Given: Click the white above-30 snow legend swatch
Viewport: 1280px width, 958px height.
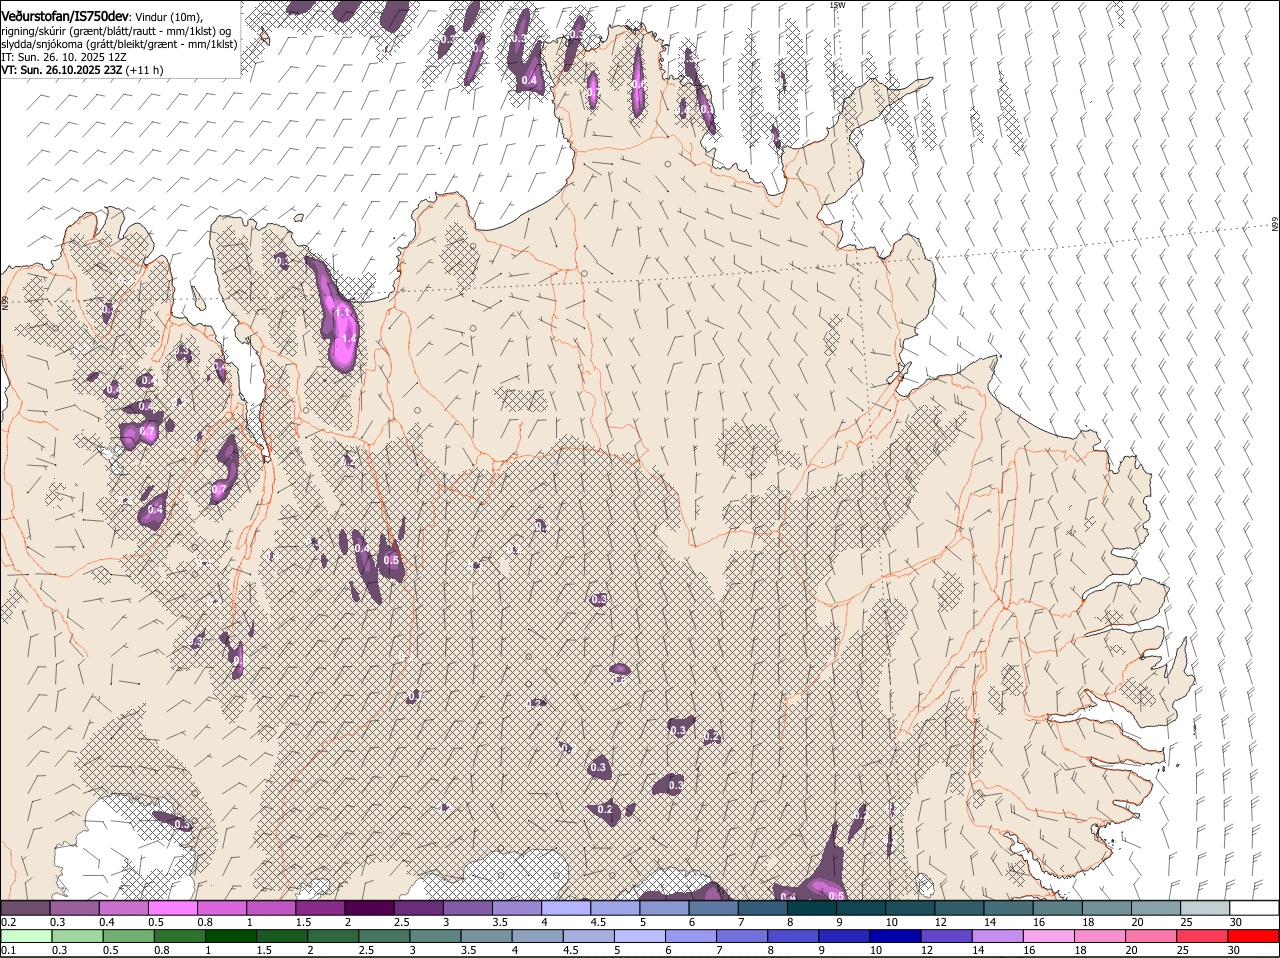Looking at the screenshot, I should (x=1254, y=907).
